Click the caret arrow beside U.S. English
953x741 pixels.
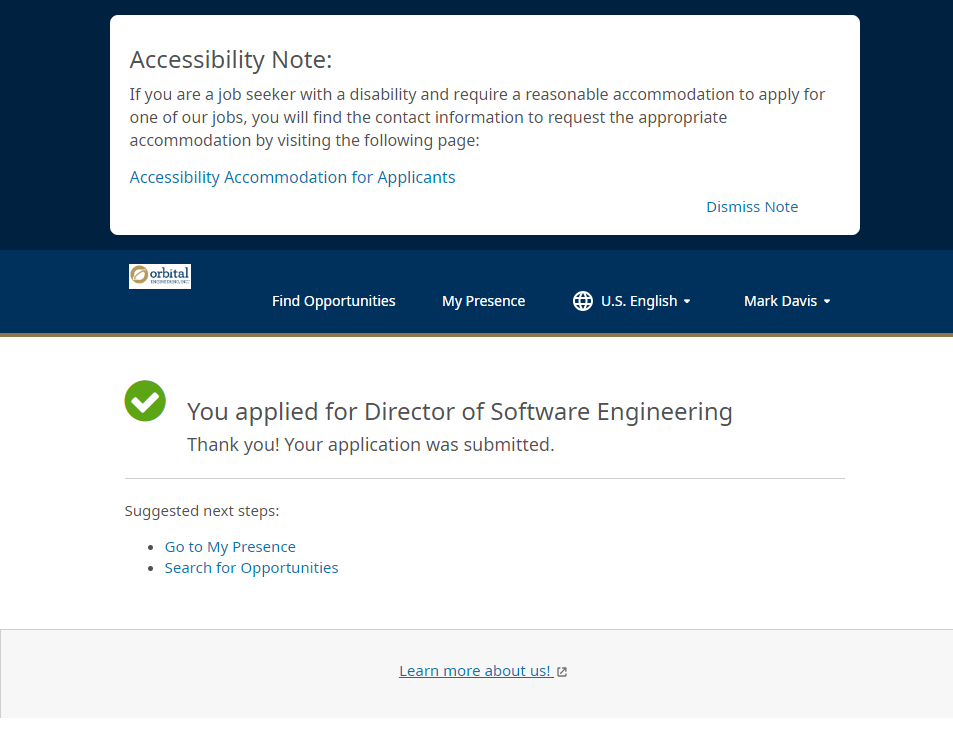point(687,302)
